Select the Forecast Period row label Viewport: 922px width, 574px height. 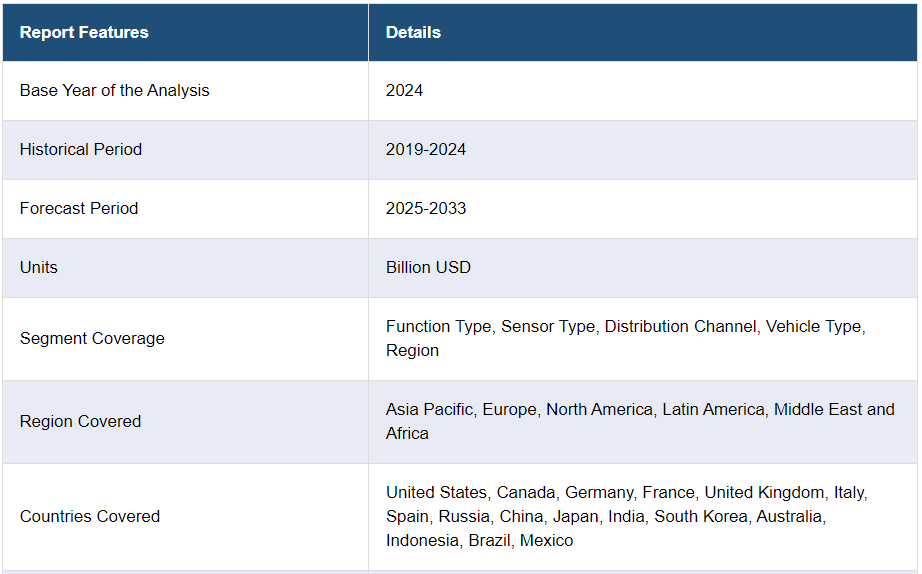pos(79,208)
